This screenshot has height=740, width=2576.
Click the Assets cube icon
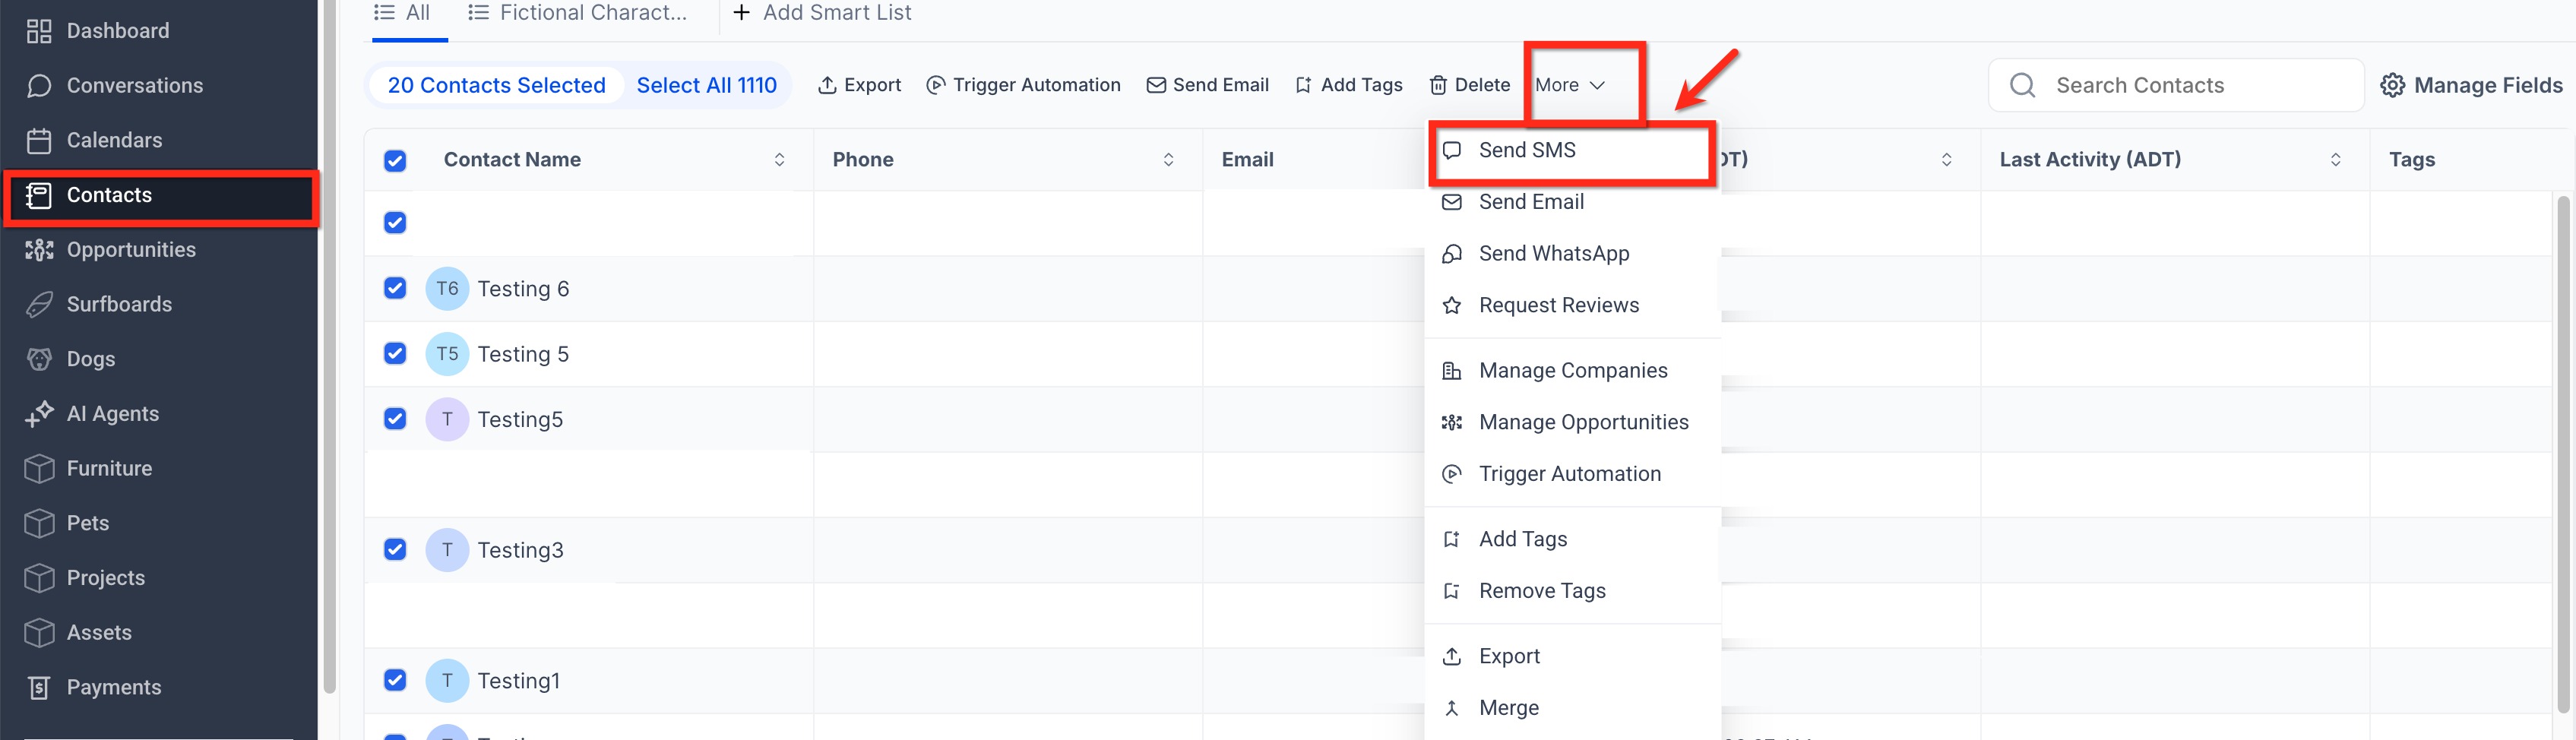(x=39, y=633)
